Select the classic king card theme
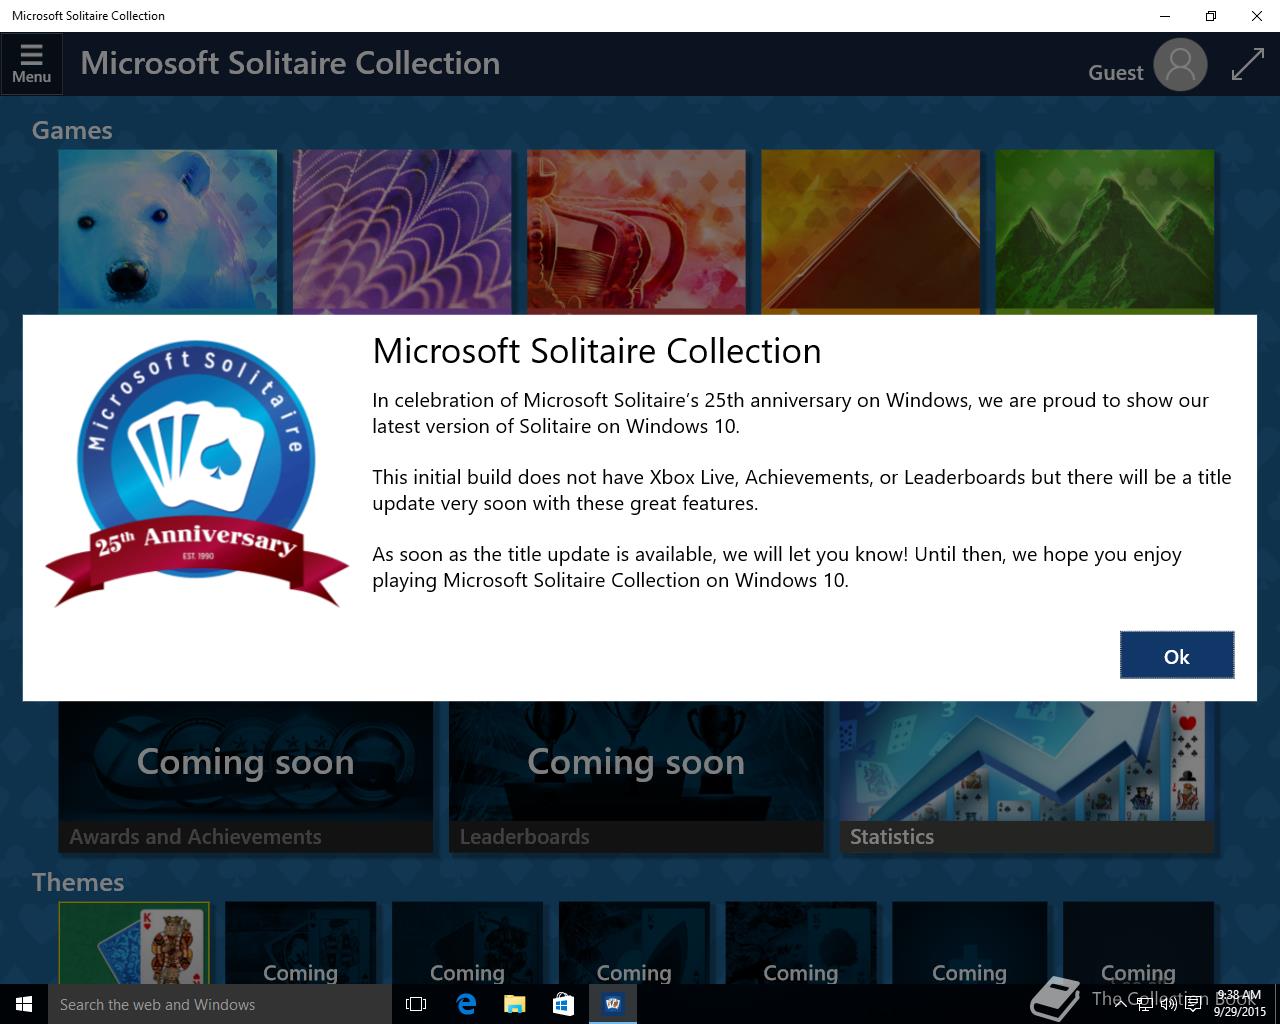 click(134, 943)
